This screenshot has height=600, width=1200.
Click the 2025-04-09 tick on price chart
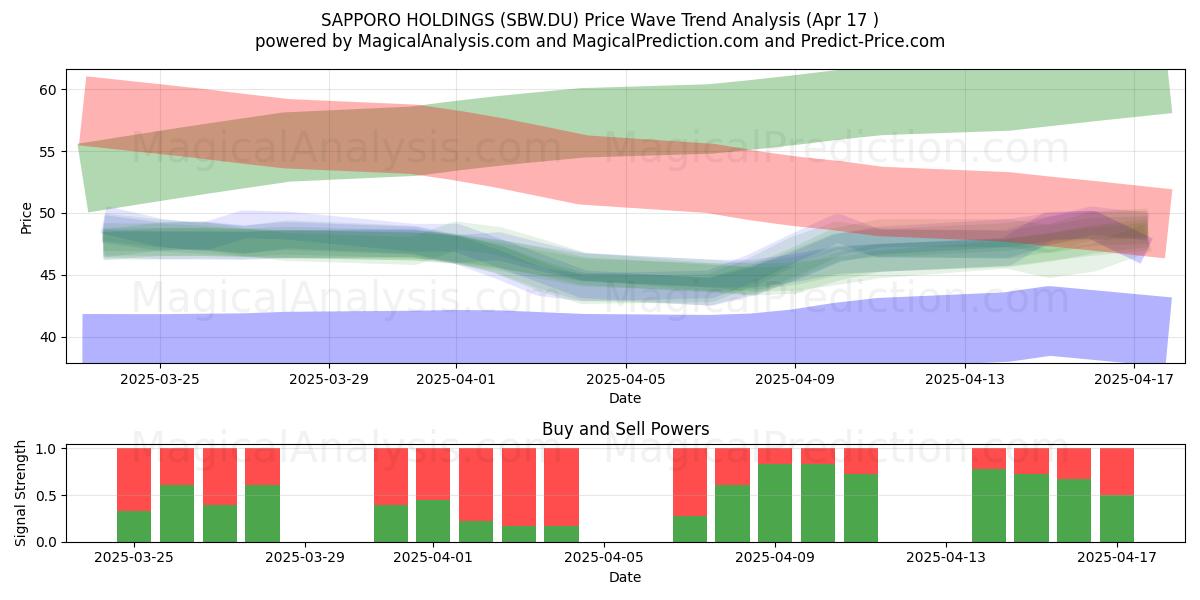click(795, 379)
